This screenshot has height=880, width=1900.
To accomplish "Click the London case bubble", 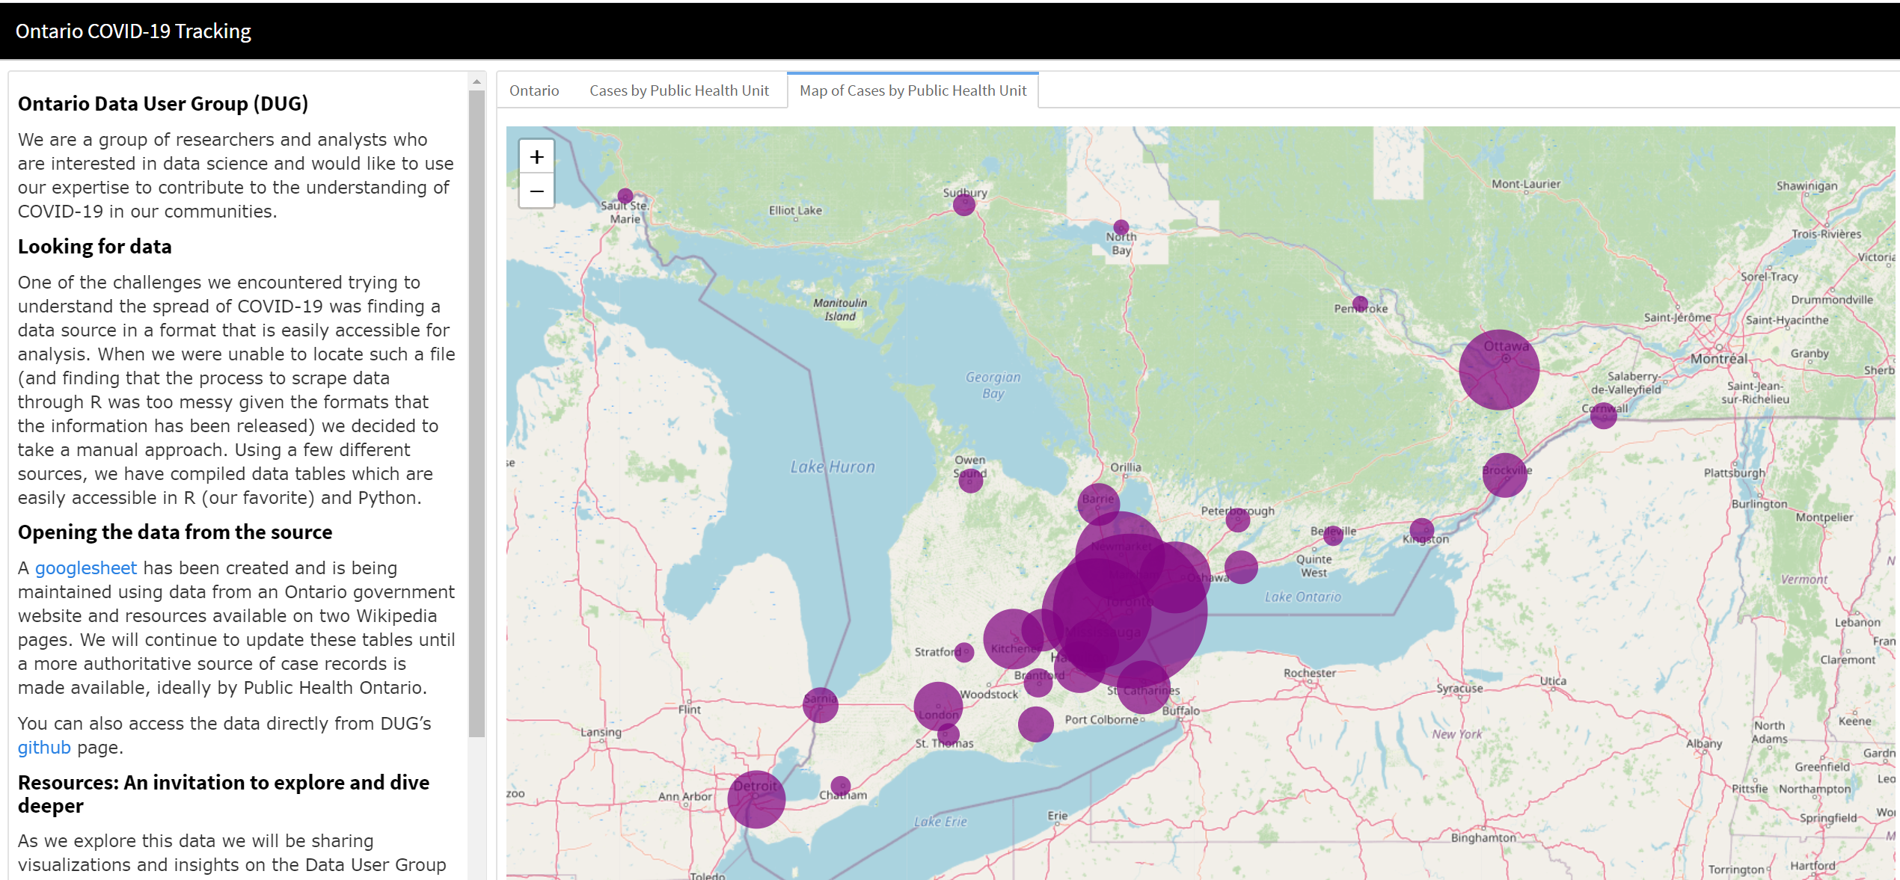I will [937, 705].
